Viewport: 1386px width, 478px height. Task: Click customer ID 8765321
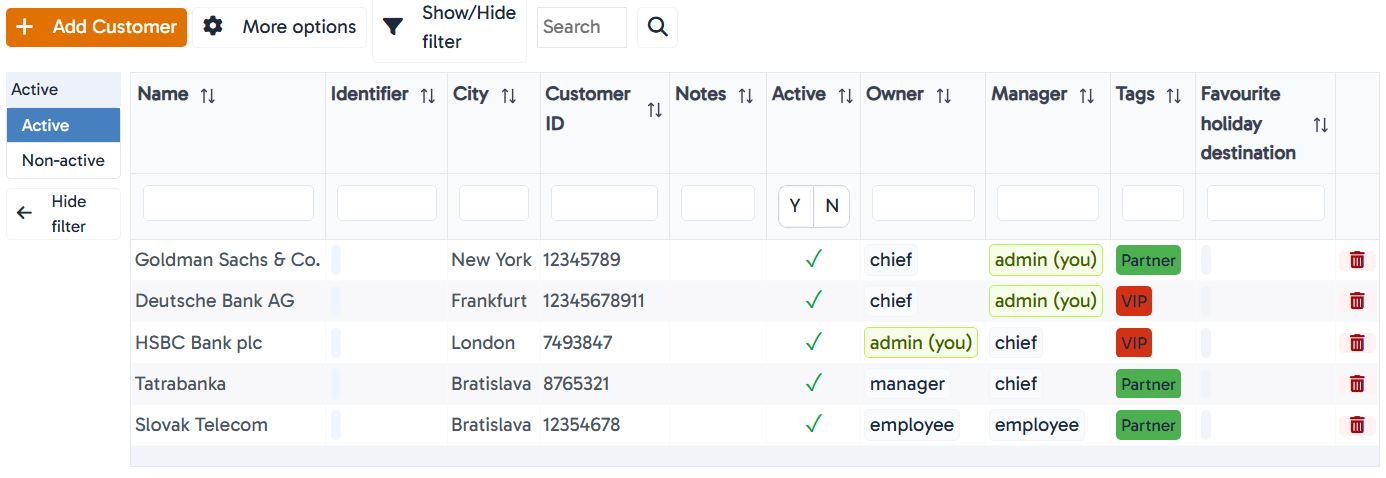point(576,384)
